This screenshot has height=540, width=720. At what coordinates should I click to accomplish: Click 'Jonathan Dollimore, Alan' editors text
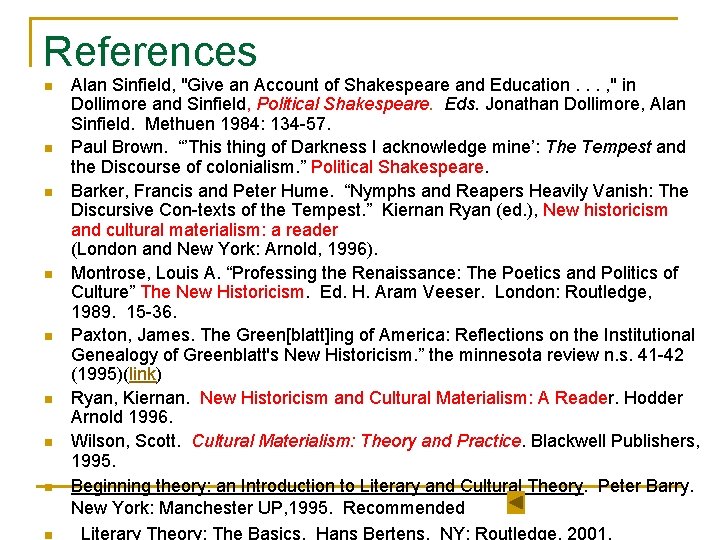[585, 104]
